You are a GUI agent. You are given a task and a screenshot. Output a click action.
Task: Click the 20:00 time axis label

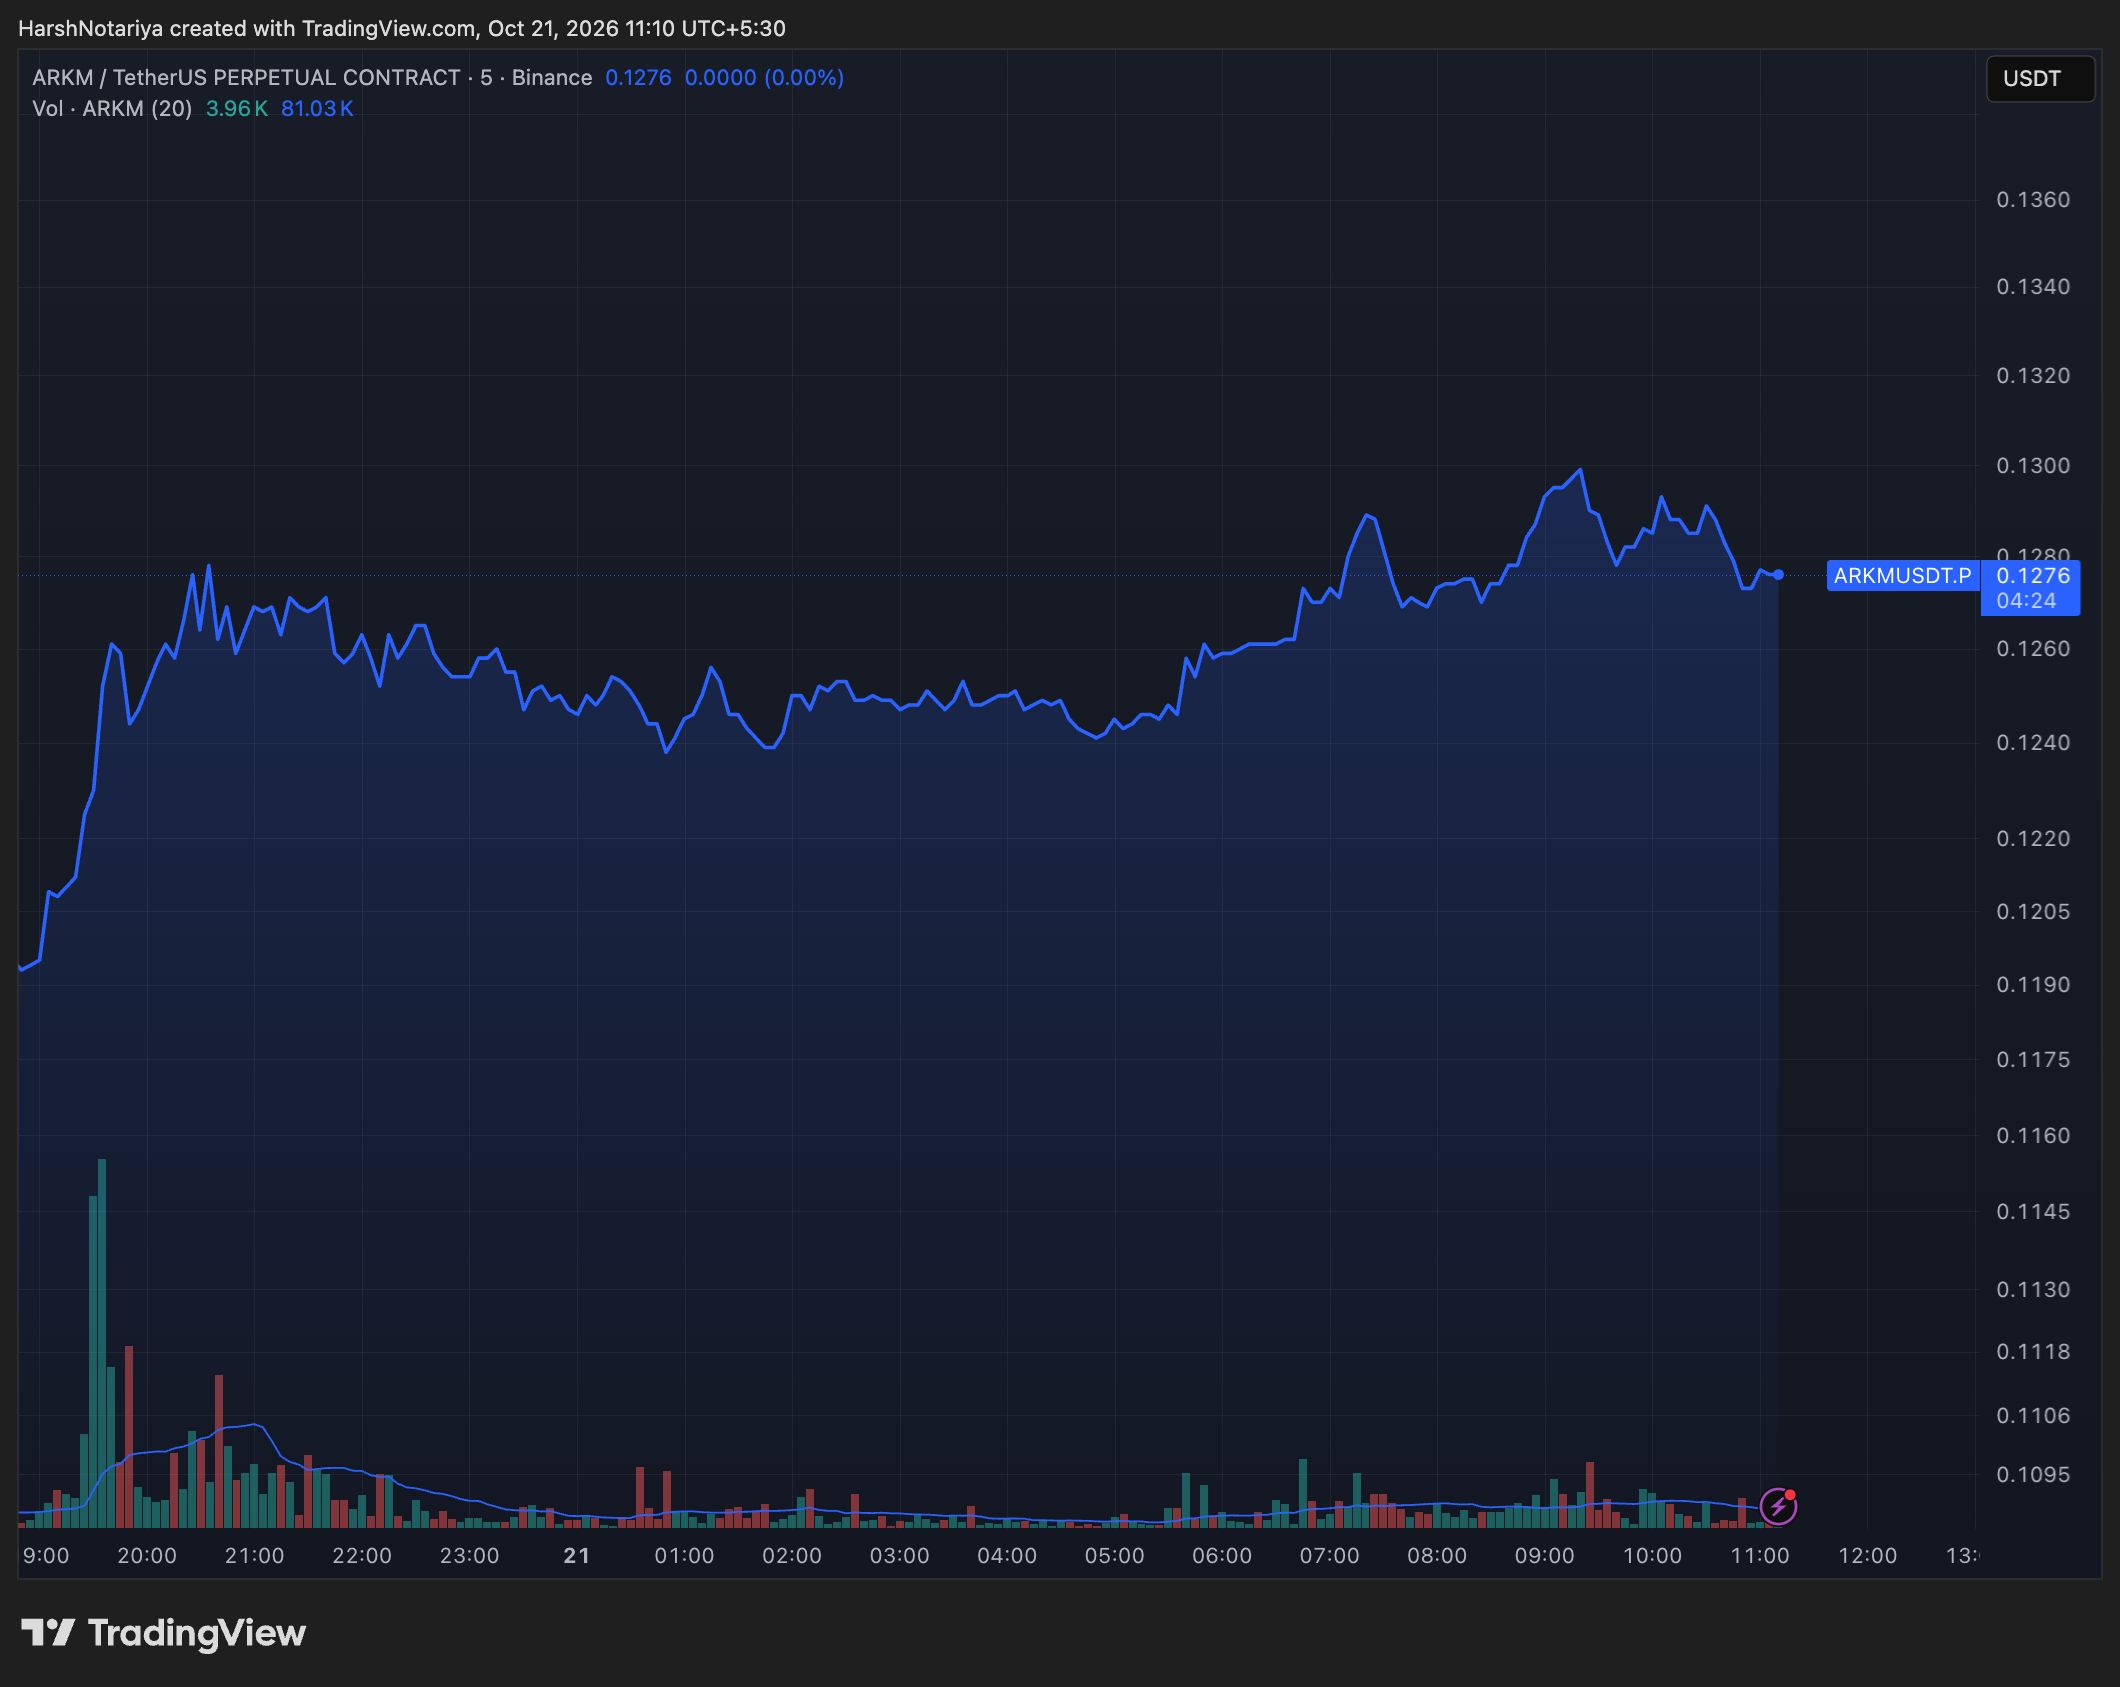pos(147,1556)
